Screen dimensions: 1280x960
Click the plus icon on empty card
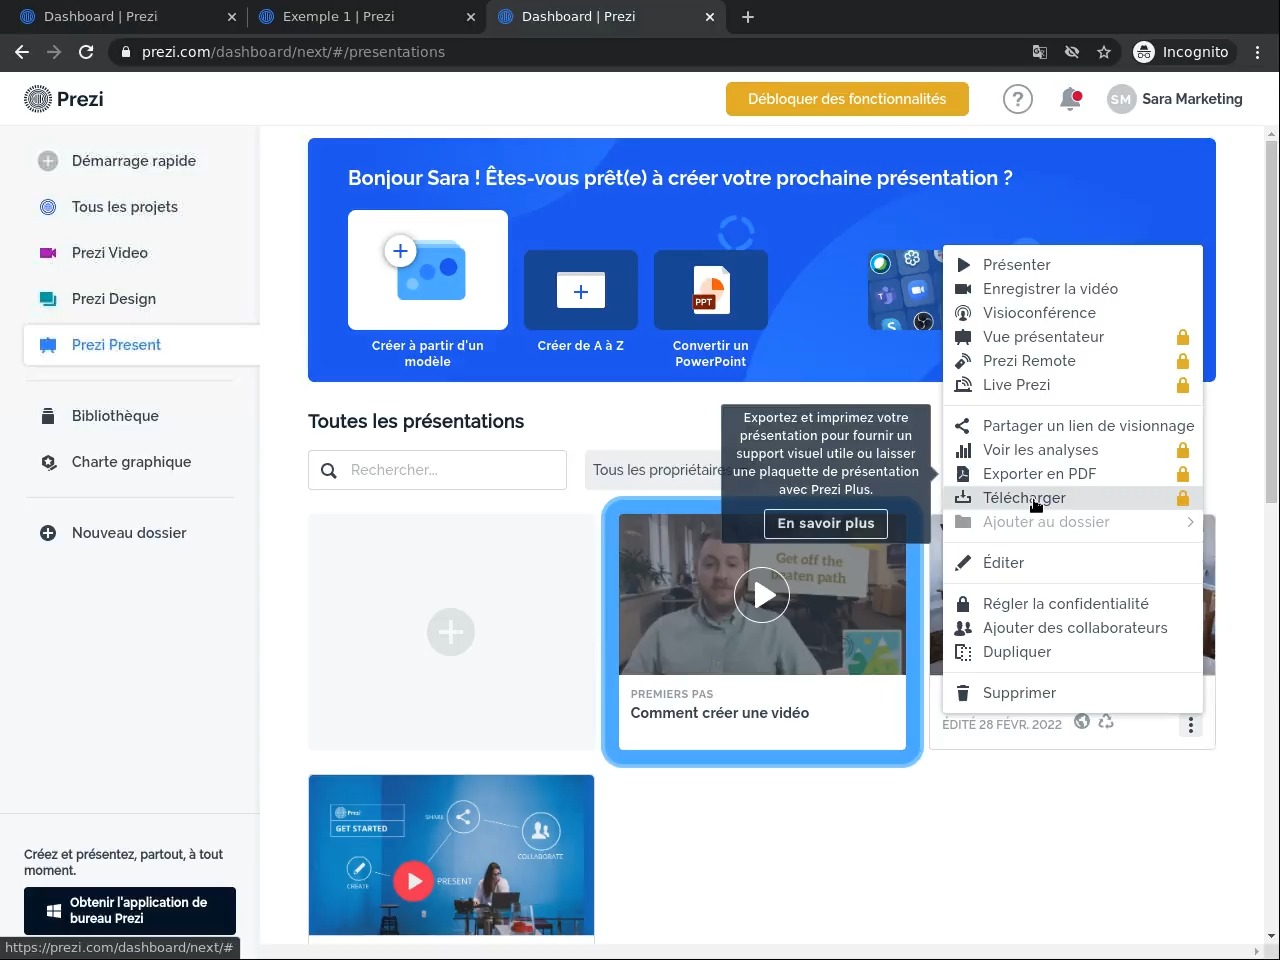click(x=451, y=632)
